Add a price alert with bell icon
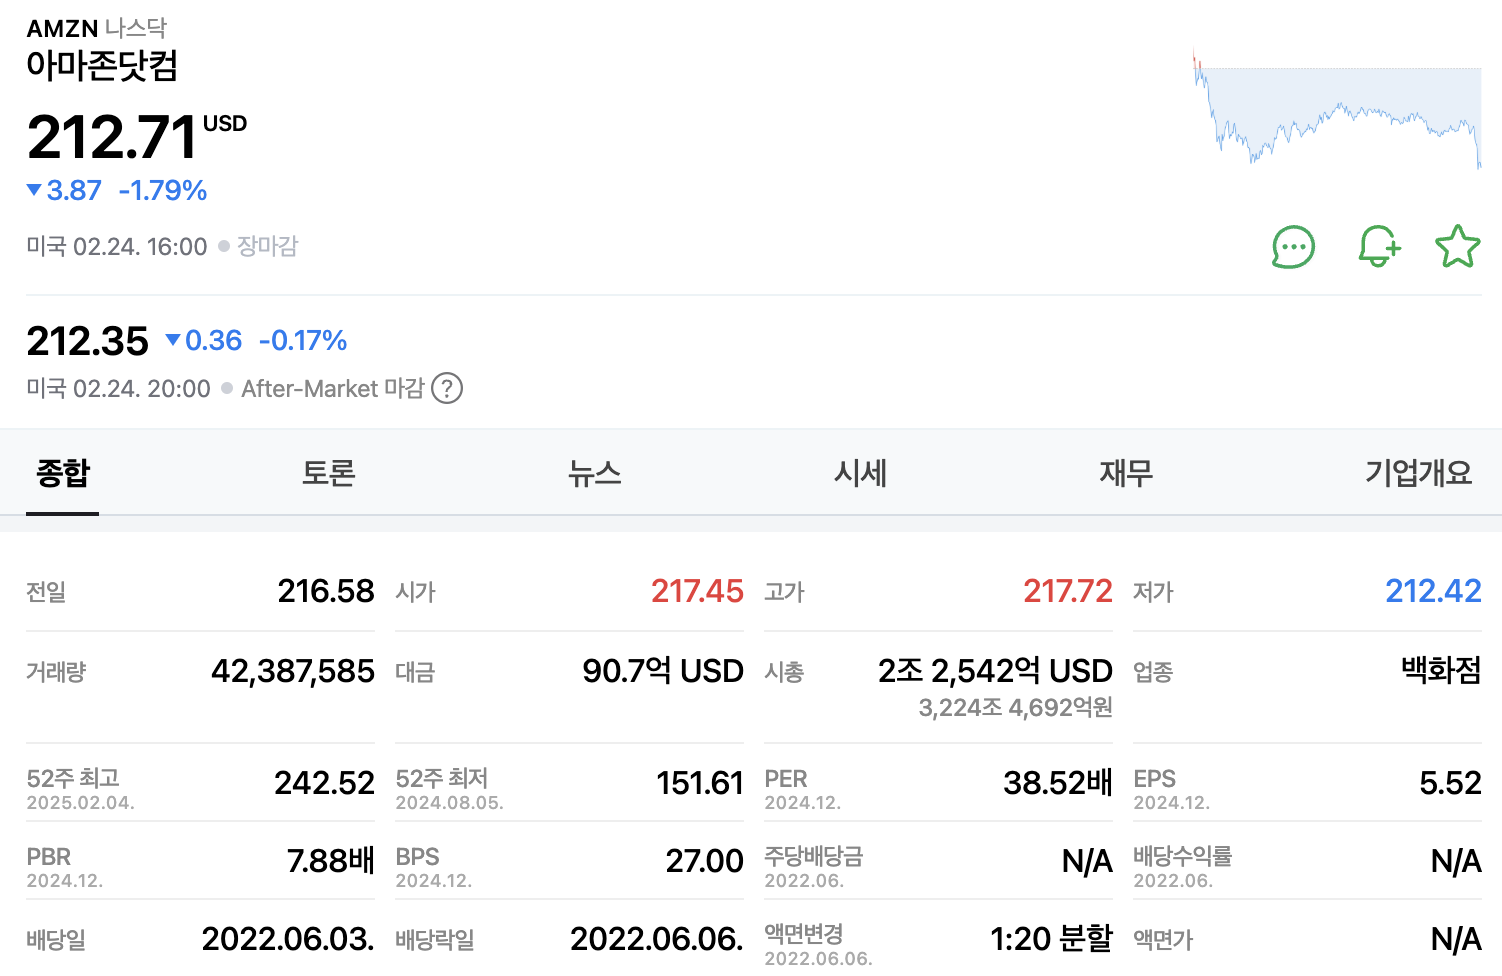The image size is (1502, 976). click(x=1379, y=247)
